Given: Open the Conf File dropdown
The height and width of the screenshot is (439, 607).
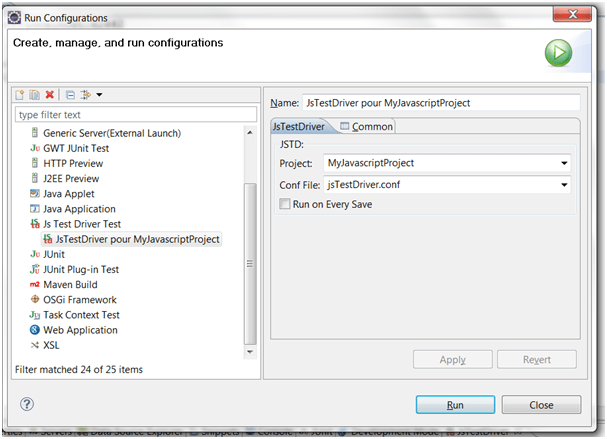Looking at the screenshot, I should tap(565, 185).
